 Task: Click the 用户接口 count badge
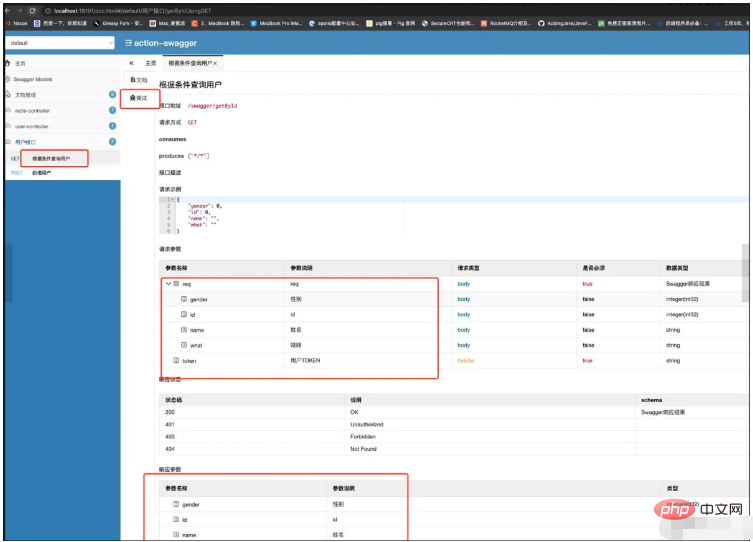(112, 142)
